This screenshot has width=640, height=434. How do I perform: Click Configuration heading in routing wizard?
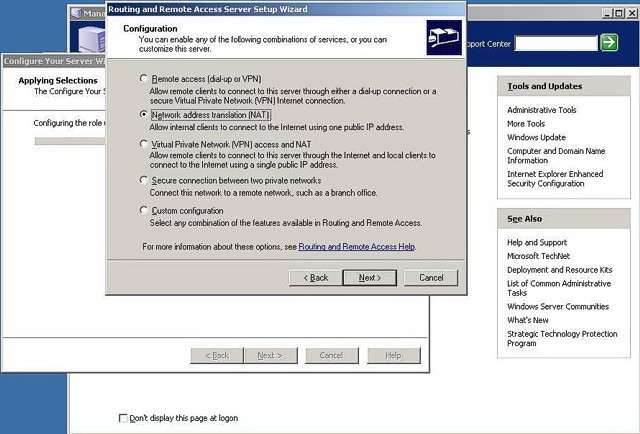click(x=150, y=29)
